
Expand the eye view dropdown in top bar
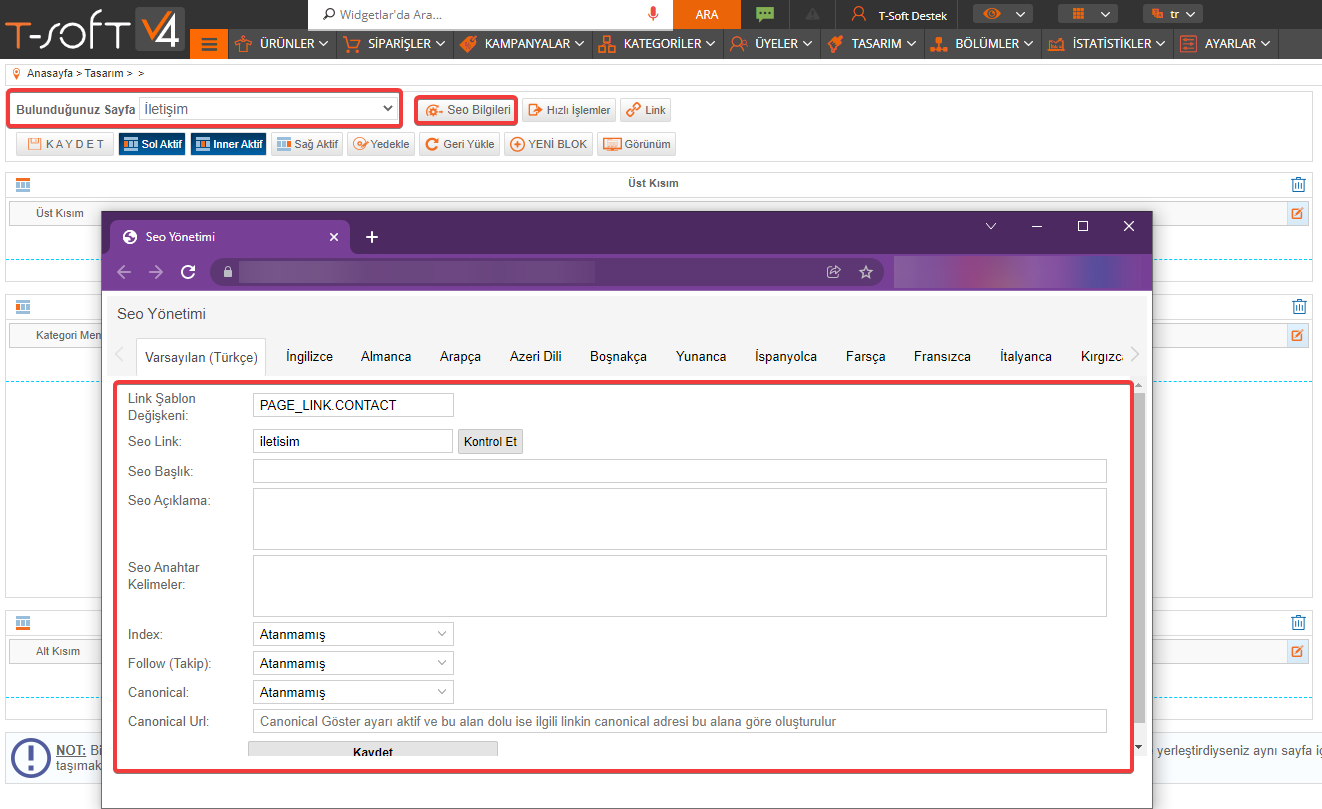pos(1004,14)
